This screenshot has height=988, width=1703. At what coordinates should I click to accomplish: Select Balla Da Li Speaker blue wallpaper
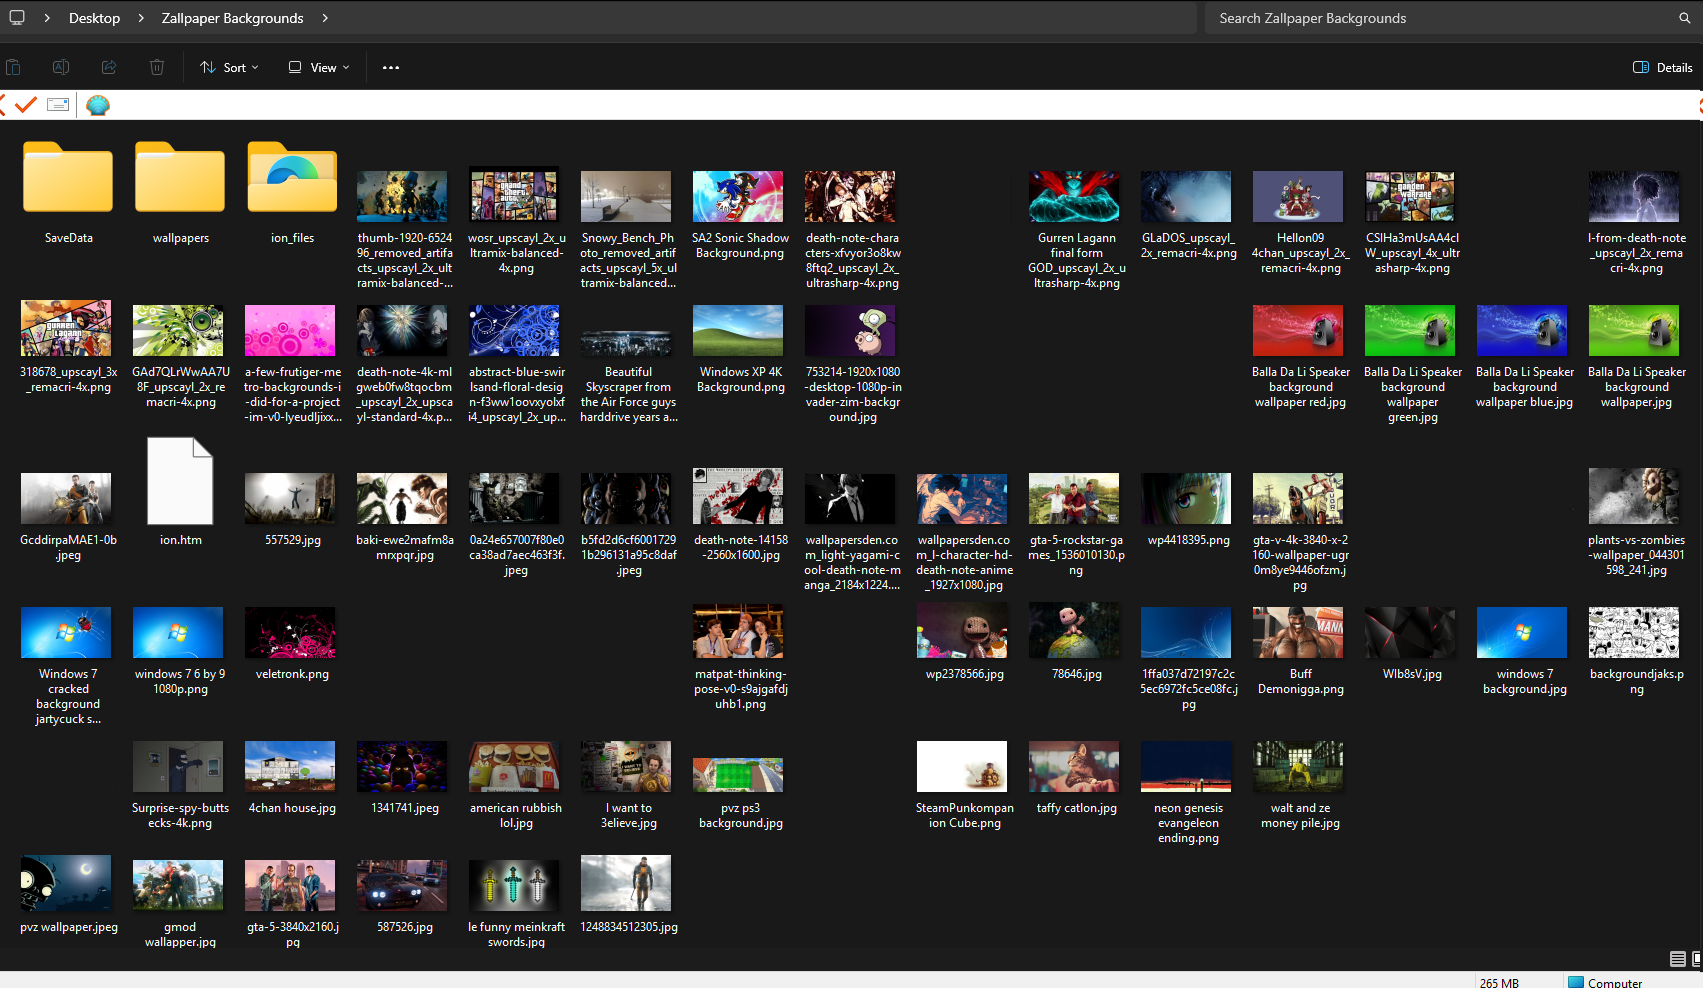[1522, 331]
